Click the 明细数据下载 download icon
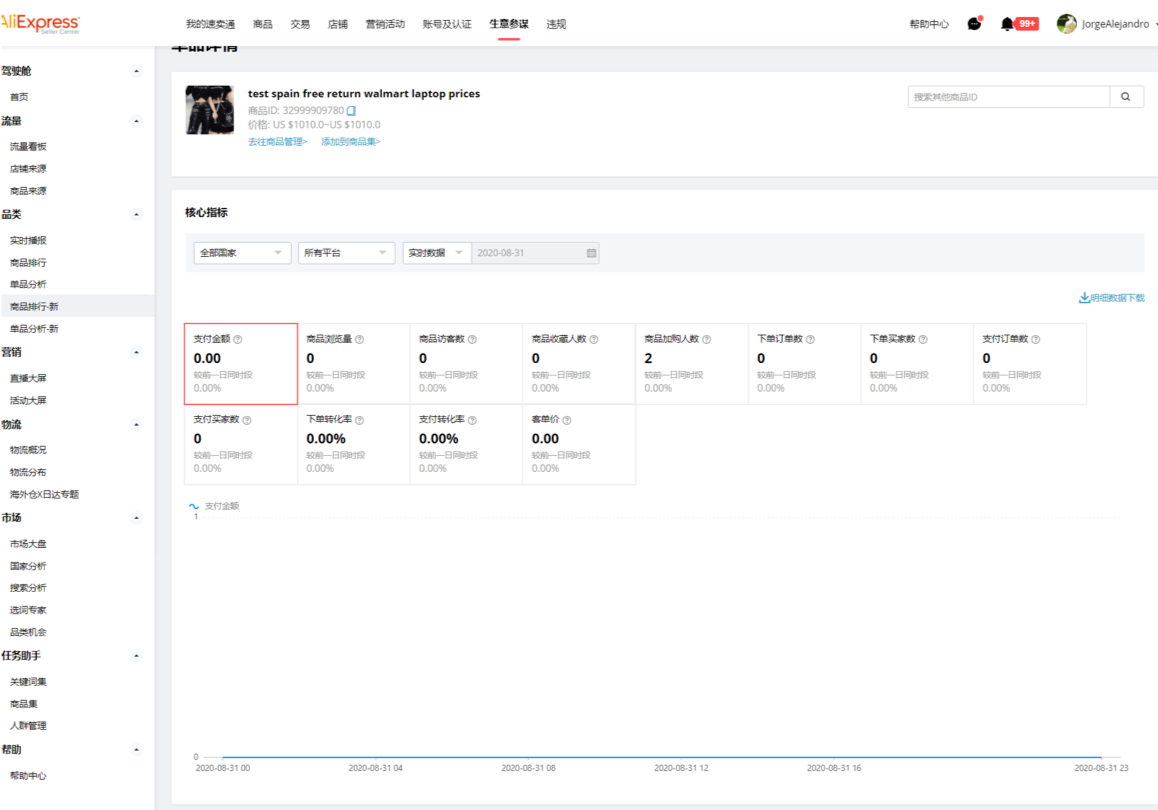 pos(1084,298)
